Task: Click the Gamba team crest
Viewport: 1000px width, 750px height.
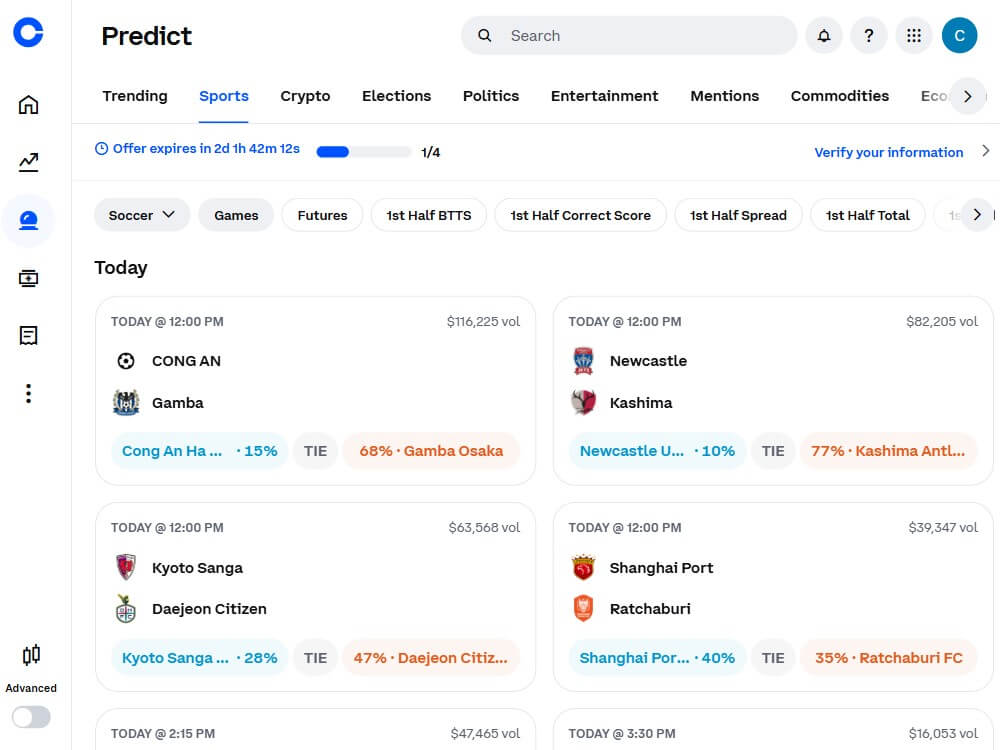Action: point(126,402)
